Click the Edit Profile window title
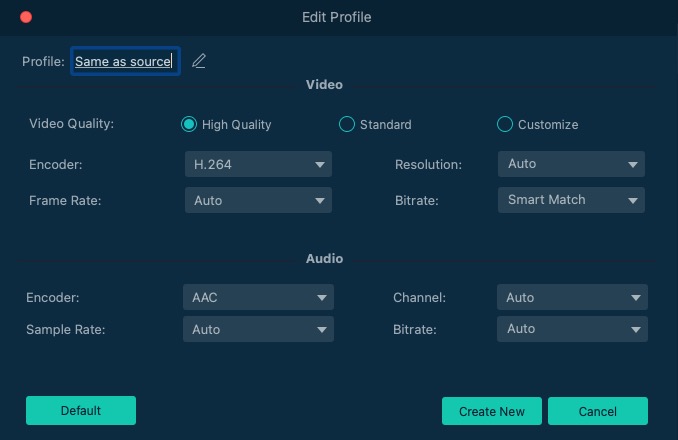Screen dimensions: 678x440 click(336, 17)
